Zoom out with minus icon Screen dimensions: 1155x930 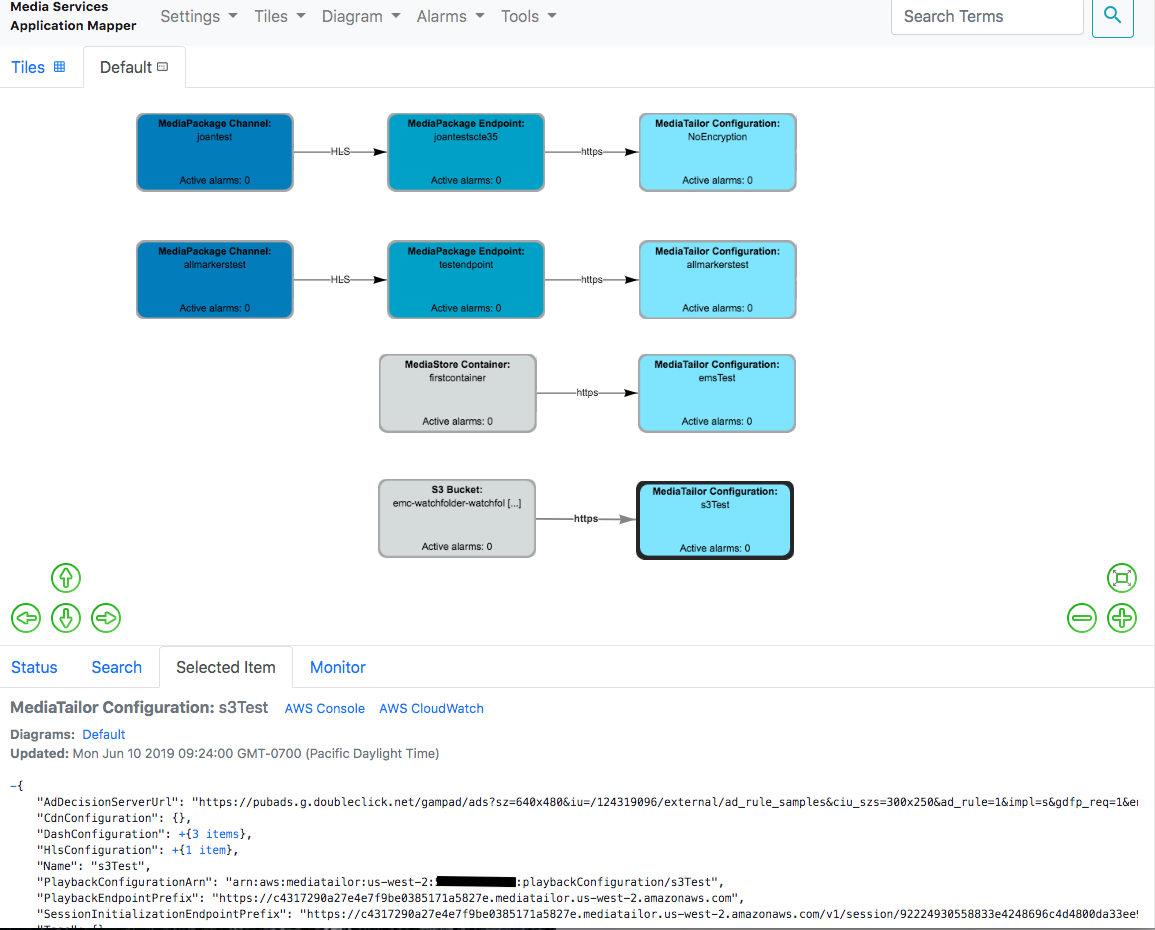point(1082,618)
